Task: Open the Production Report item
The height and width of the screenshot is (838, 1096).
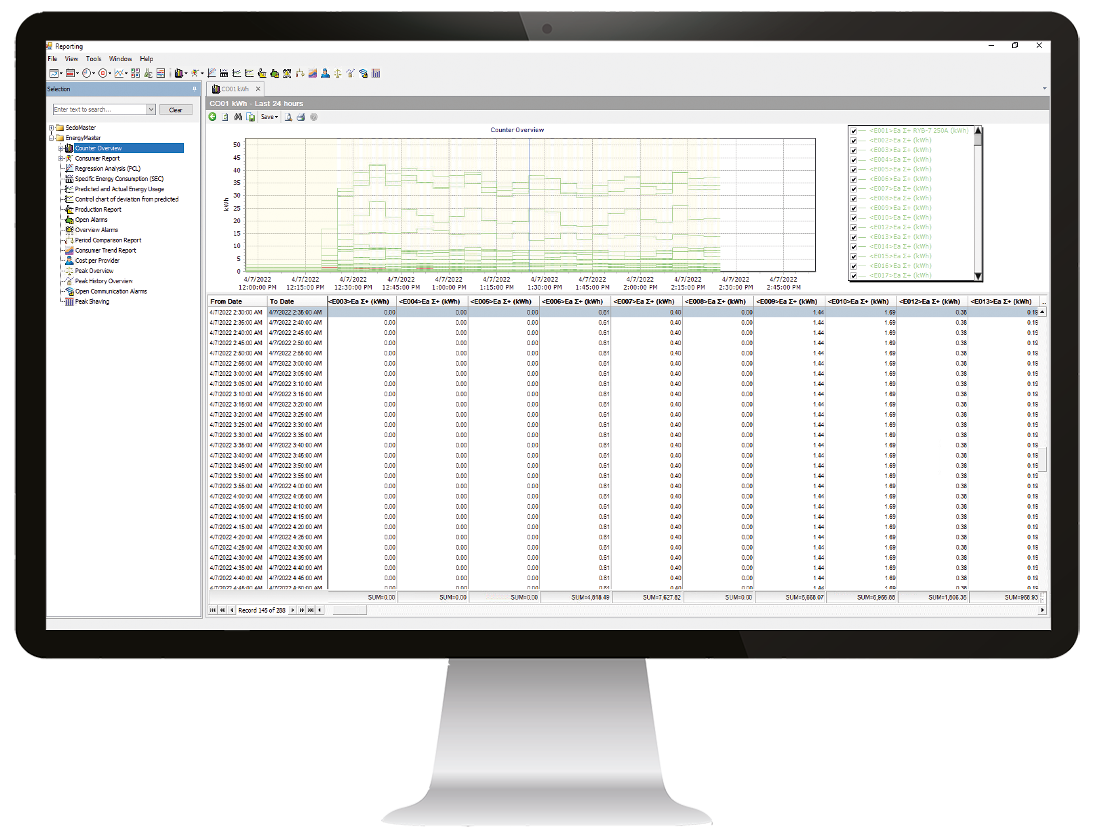Action: 98,209
